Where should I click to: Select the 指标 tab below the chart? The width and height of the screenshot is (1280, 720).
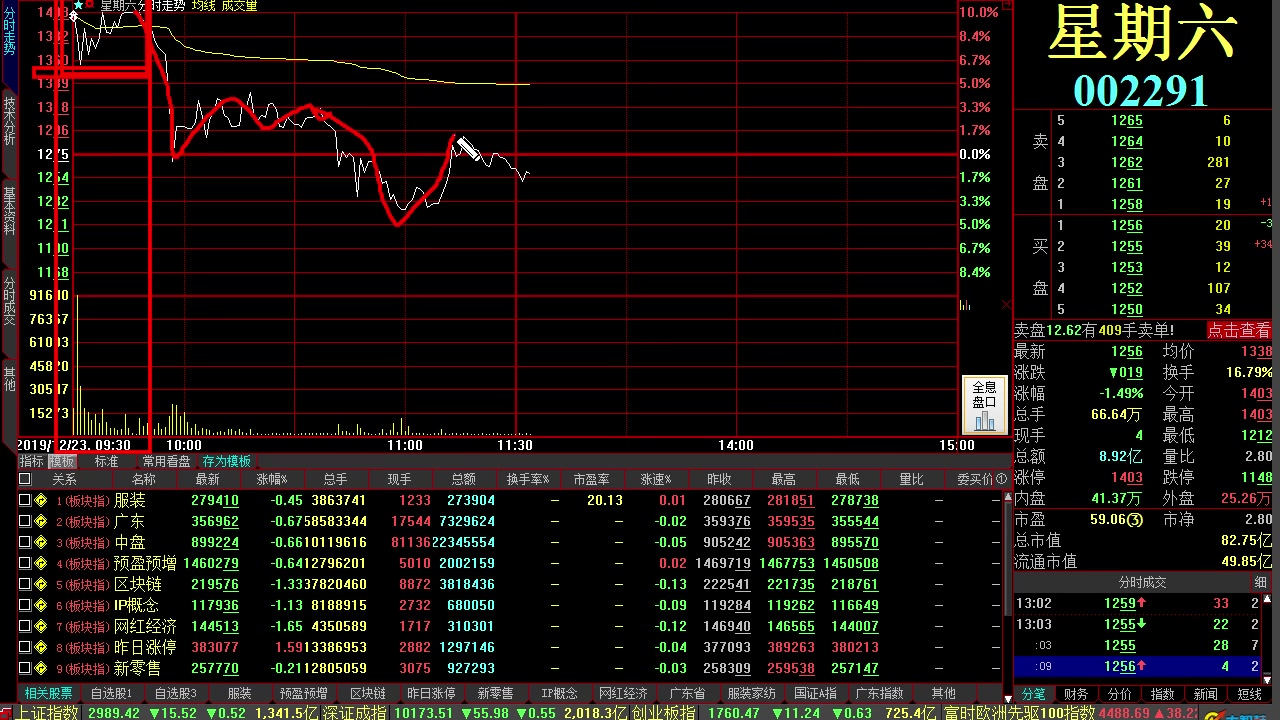pos(32,461)
